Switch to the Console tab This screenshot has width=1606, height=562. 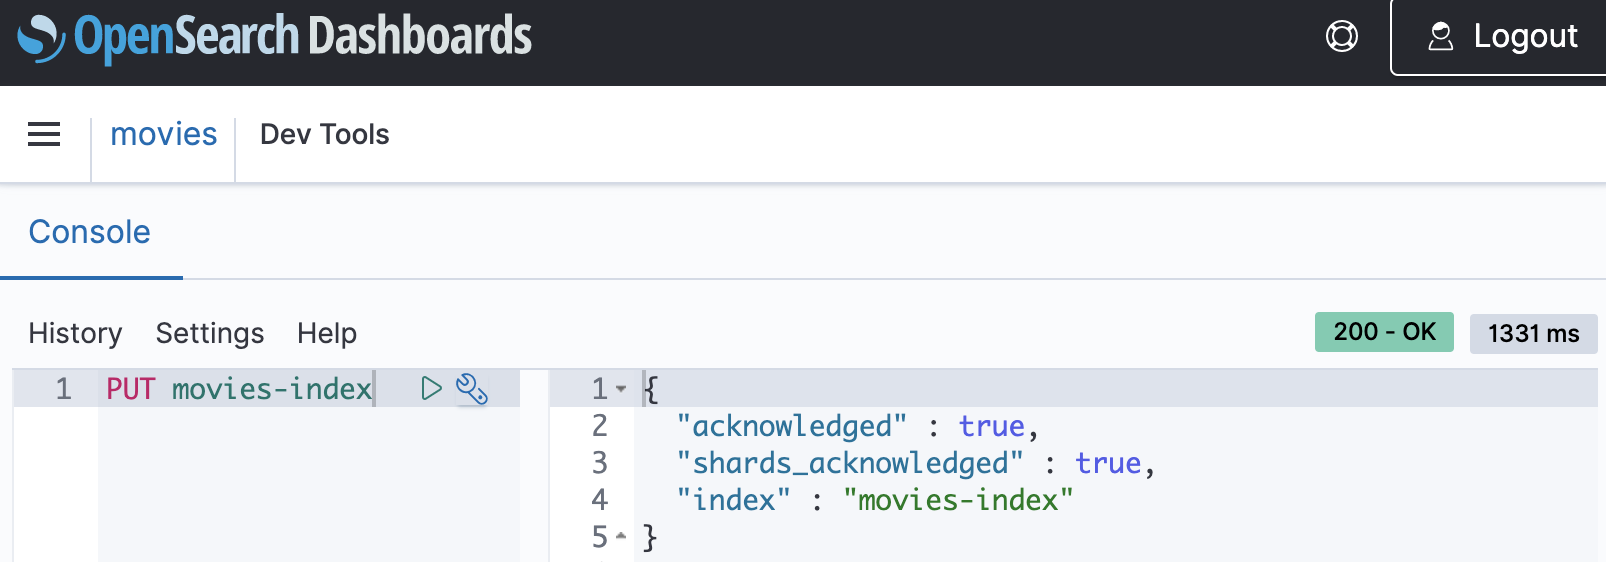90,232
